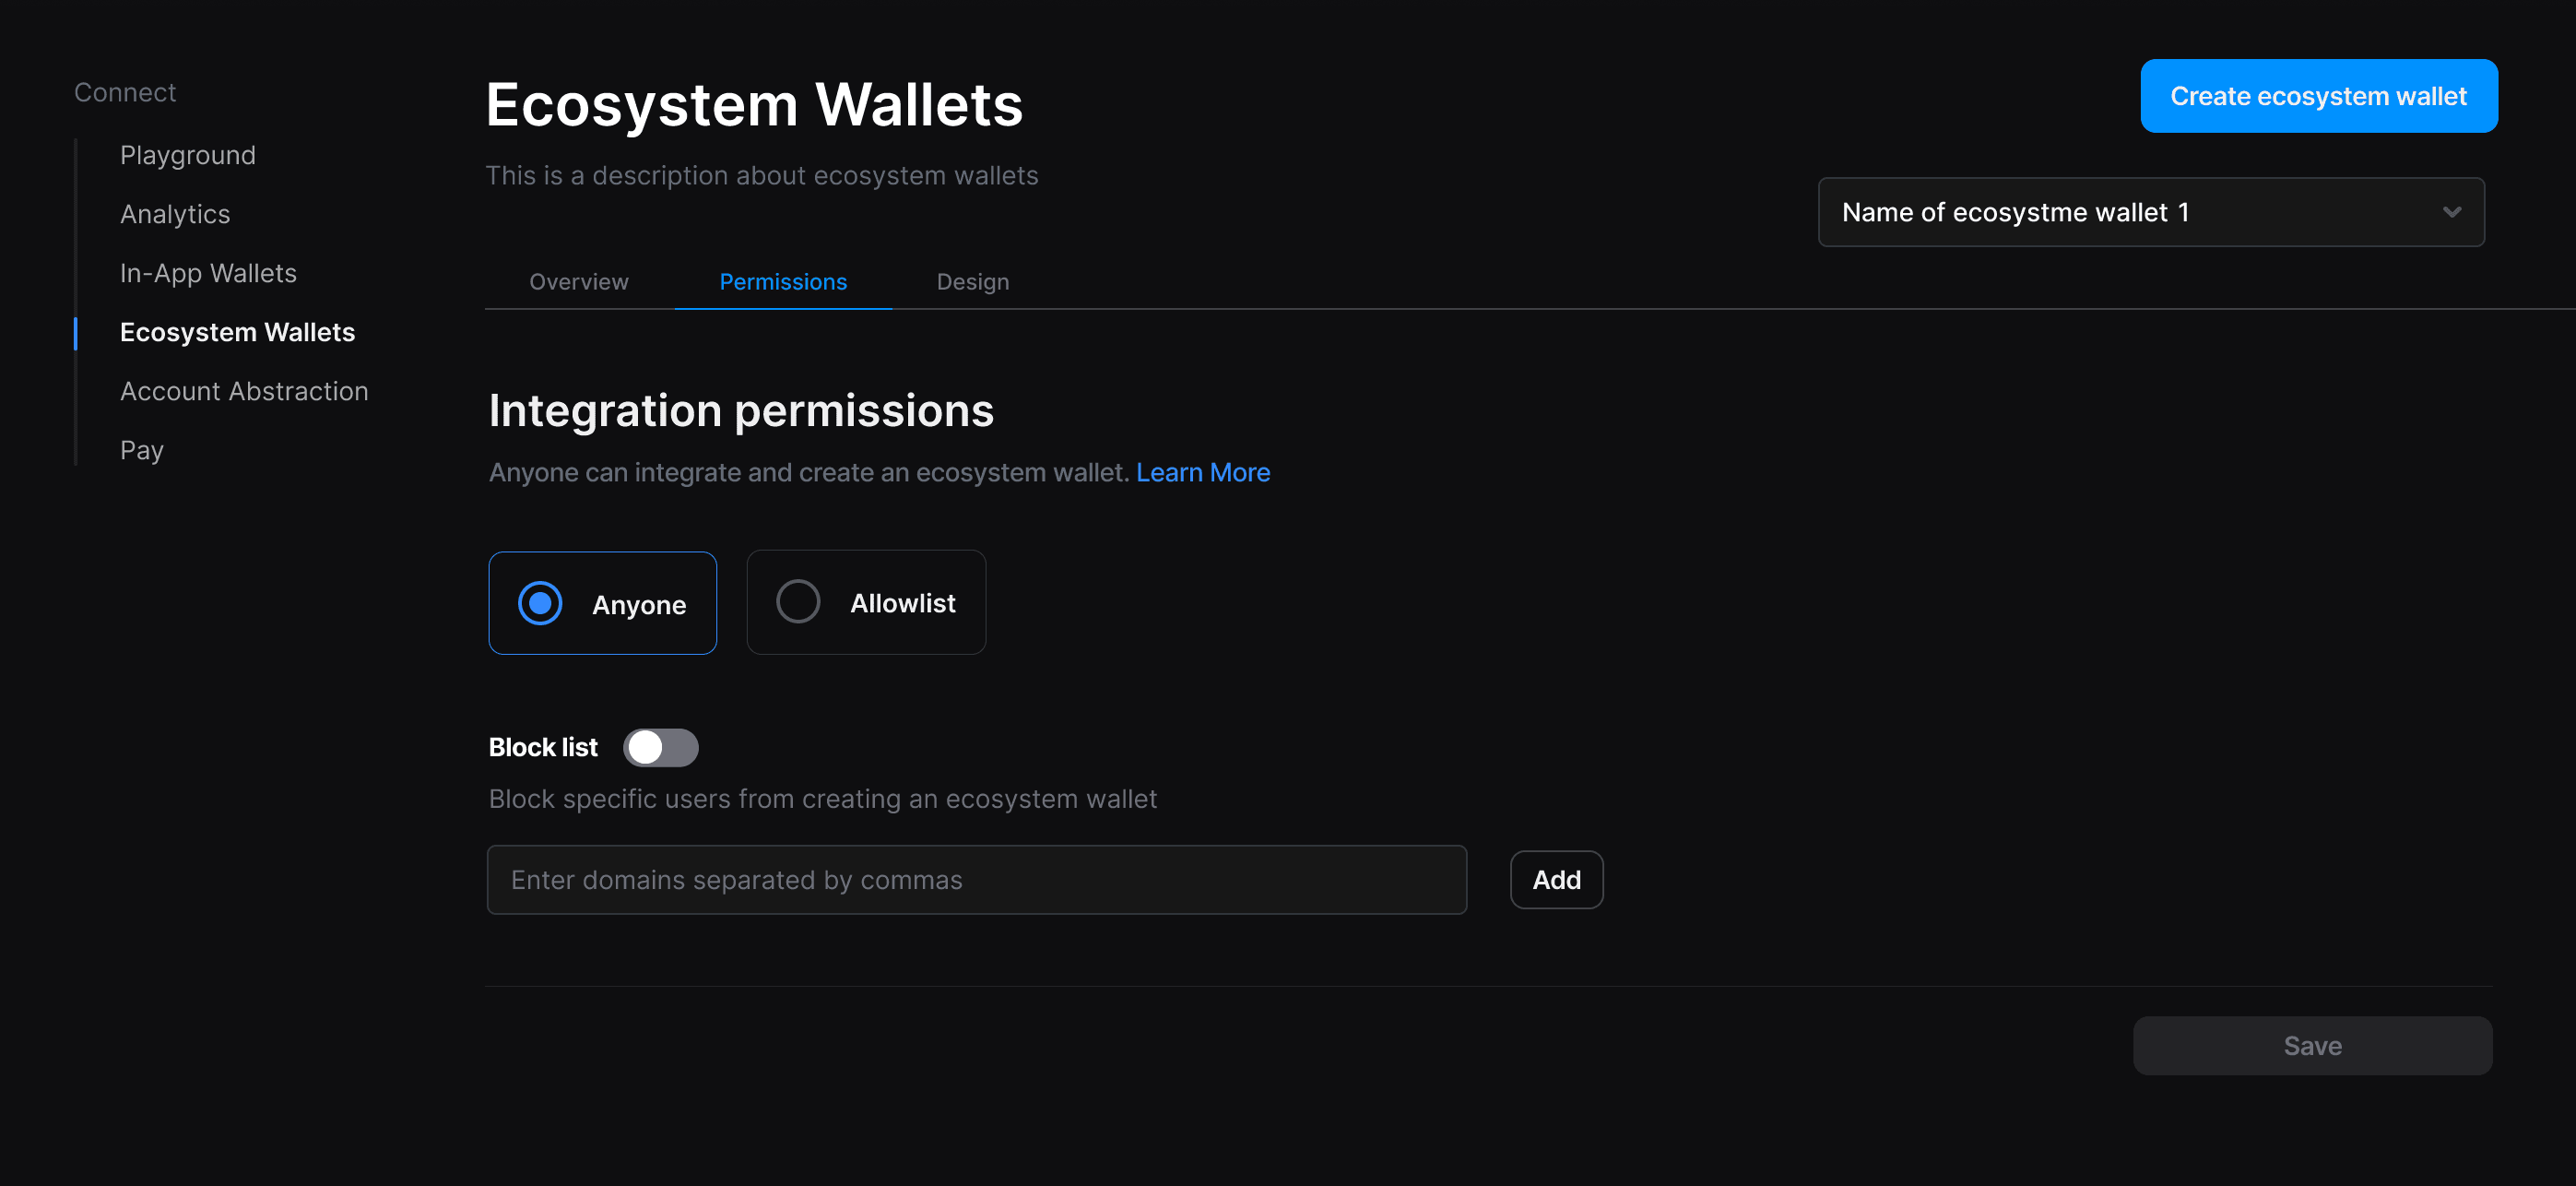Viewport: 2576px width, 1186px height.
Task: Open the Pay sidebar item
Action: [x=142, y=450]
